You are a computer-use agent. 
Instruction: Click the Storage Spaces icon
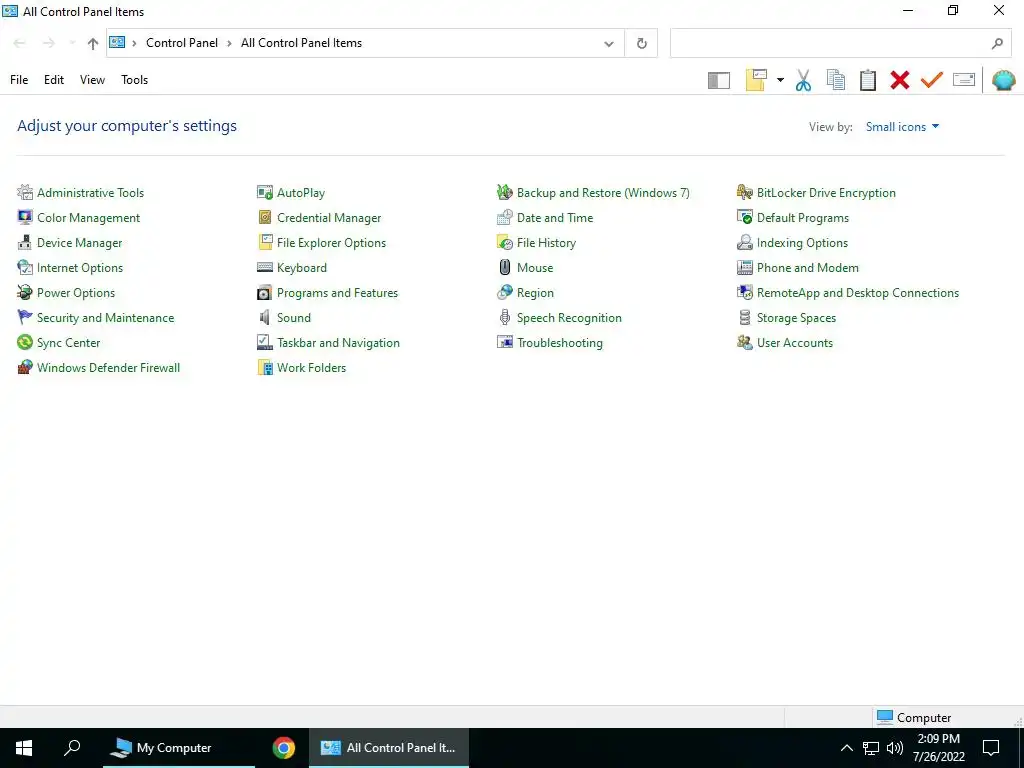[x=744, y=317]
